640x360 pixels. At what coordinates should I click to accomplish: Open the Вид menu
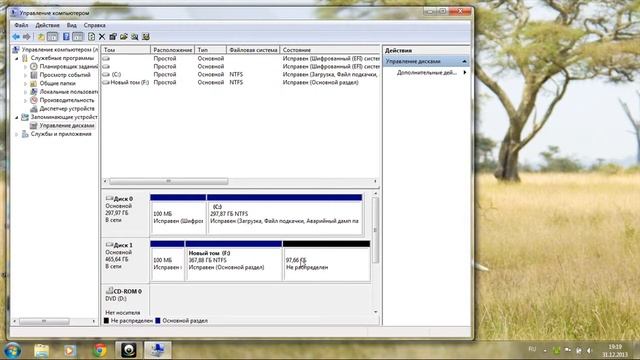point(72,25)
